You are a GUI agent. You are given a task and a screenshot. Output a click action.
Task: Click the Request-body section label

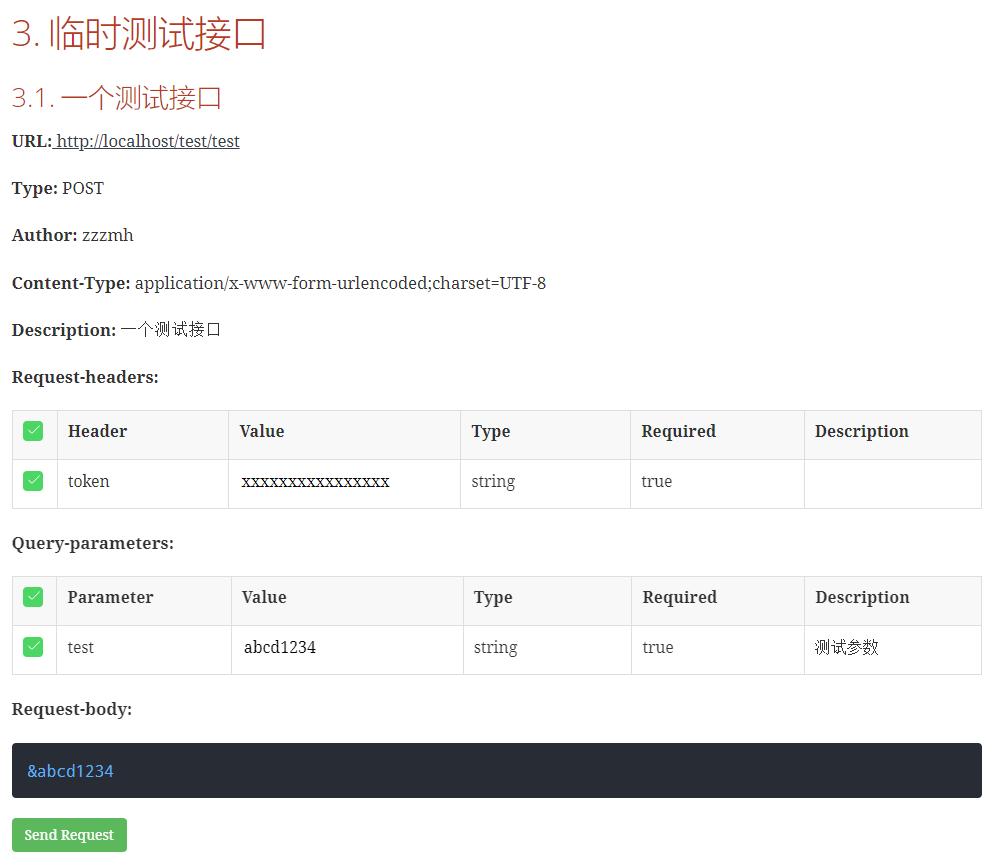tap(72, 709)
